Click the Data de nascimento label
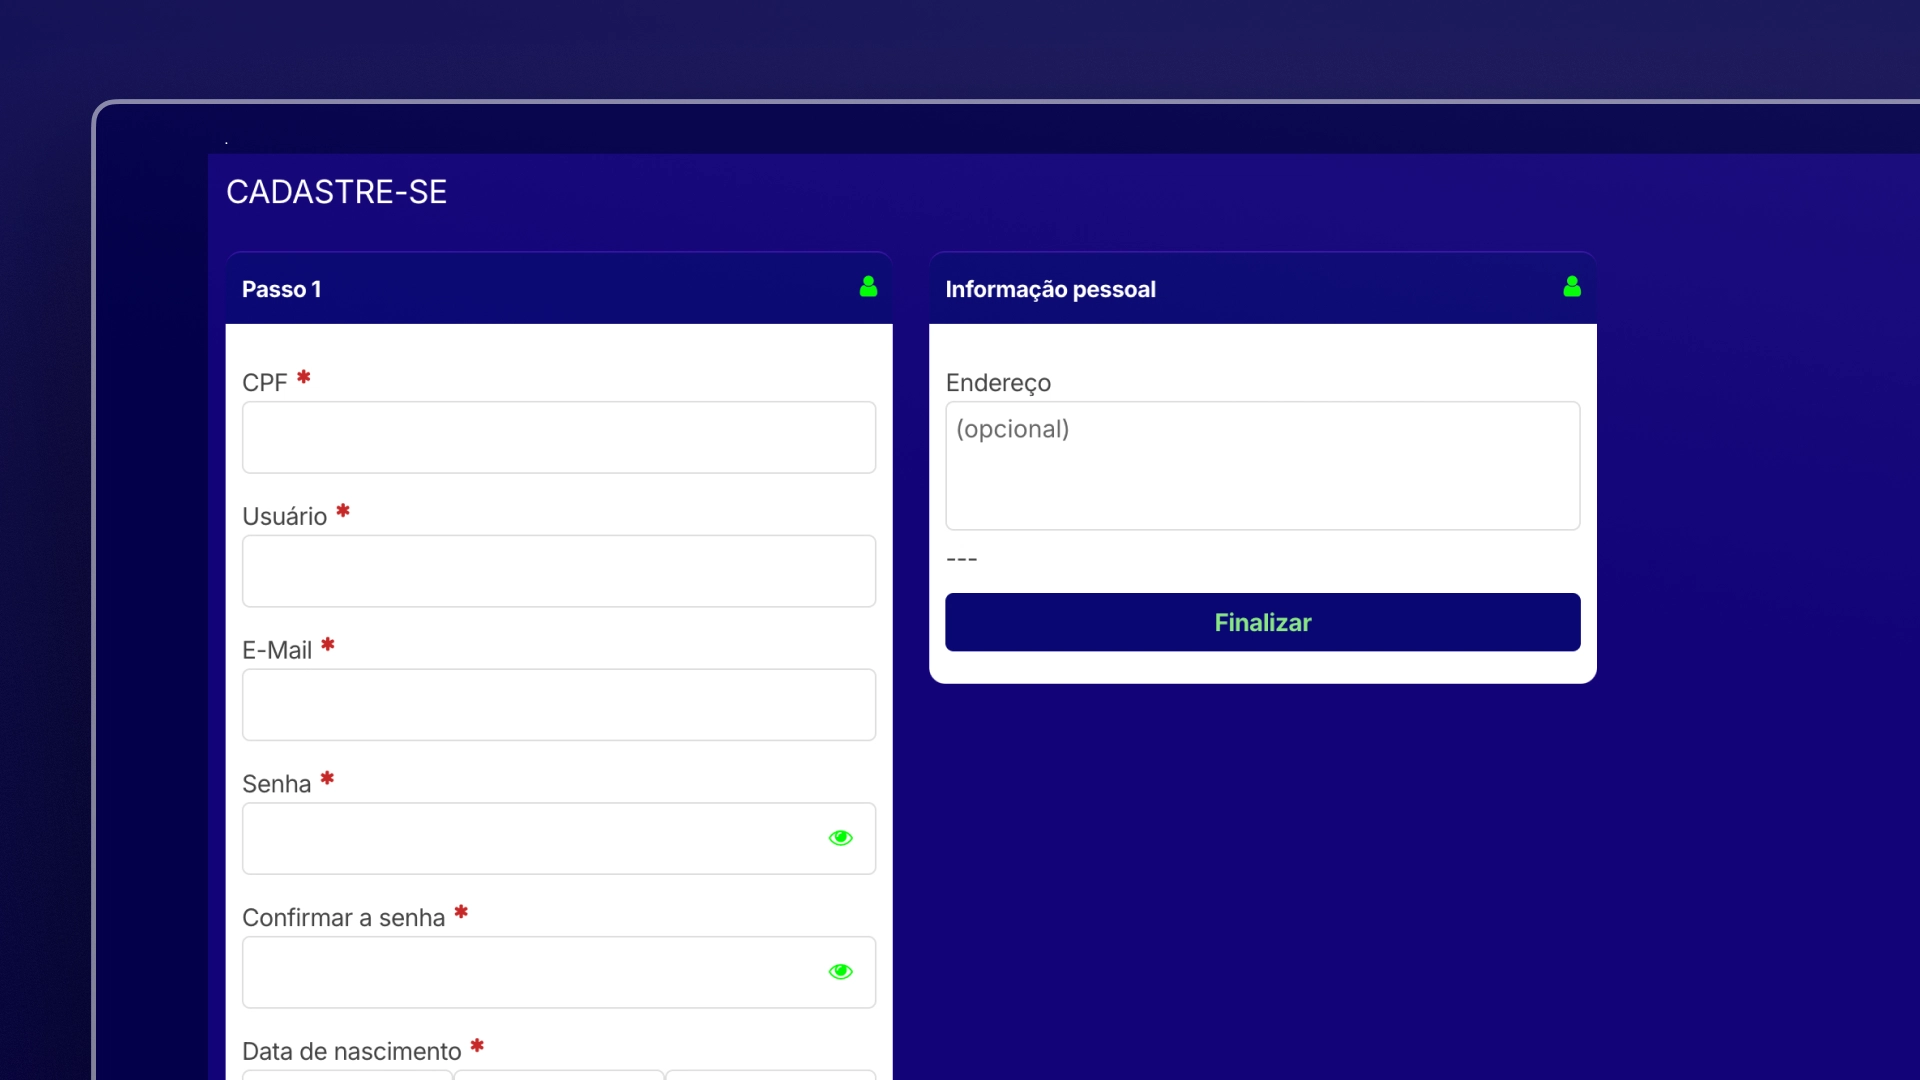The height and width of the screenshot is (1080, 1920). tap(352, 1051)
